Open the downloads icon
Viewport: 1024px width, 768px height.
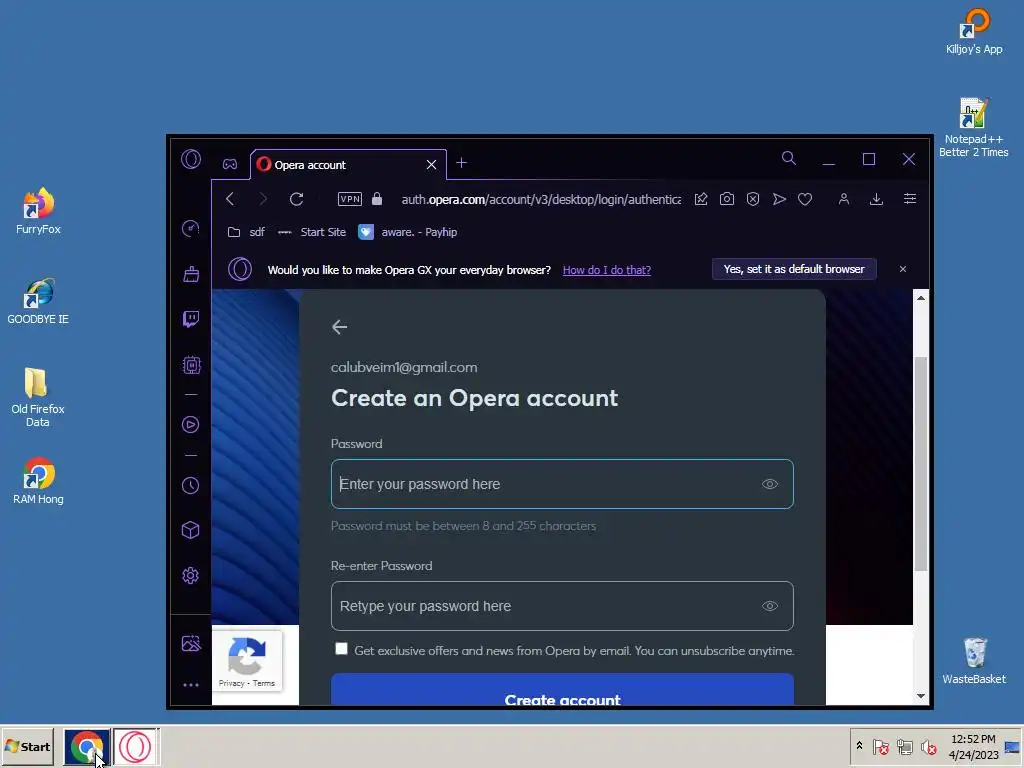[876, 199]
